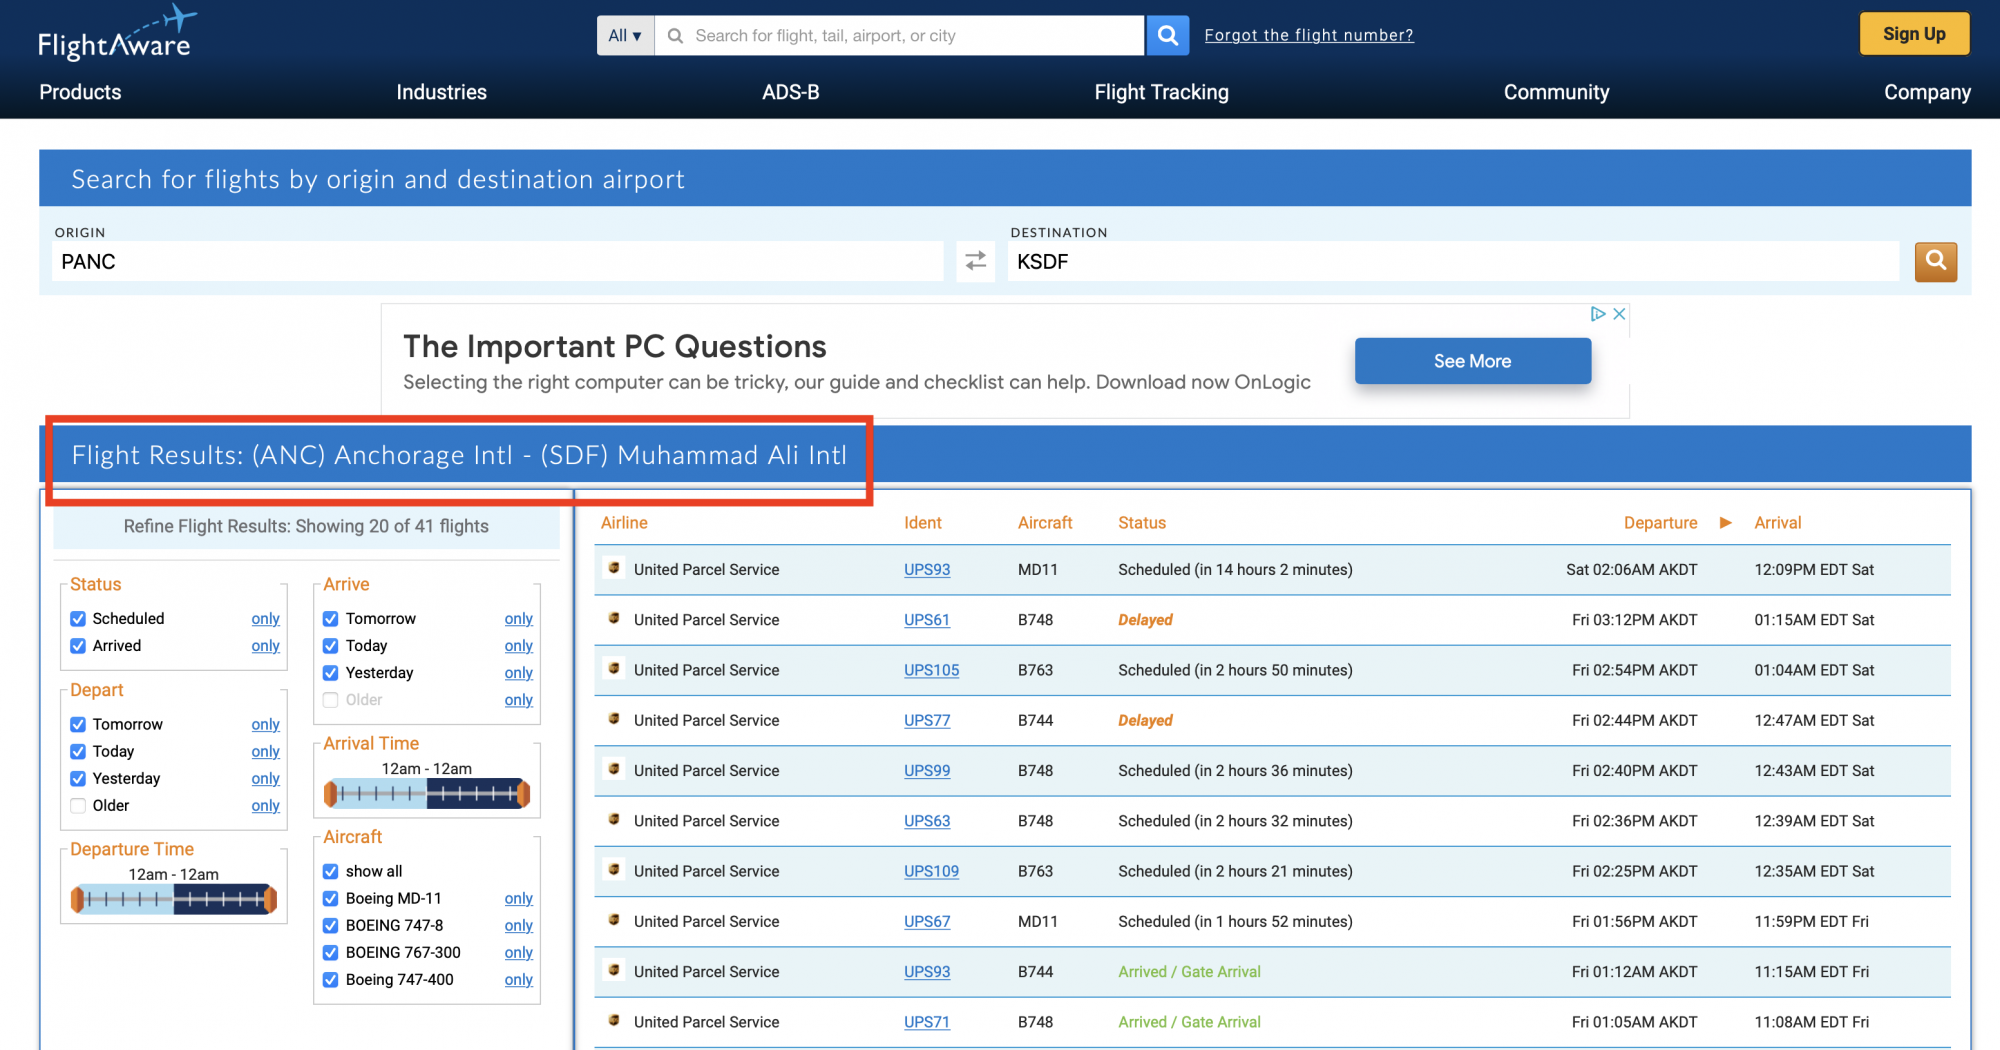2000x1050 pixels.
Task: Uncheck the Boeing MD-11 aircraft checkbox
Action: [331, 899]
